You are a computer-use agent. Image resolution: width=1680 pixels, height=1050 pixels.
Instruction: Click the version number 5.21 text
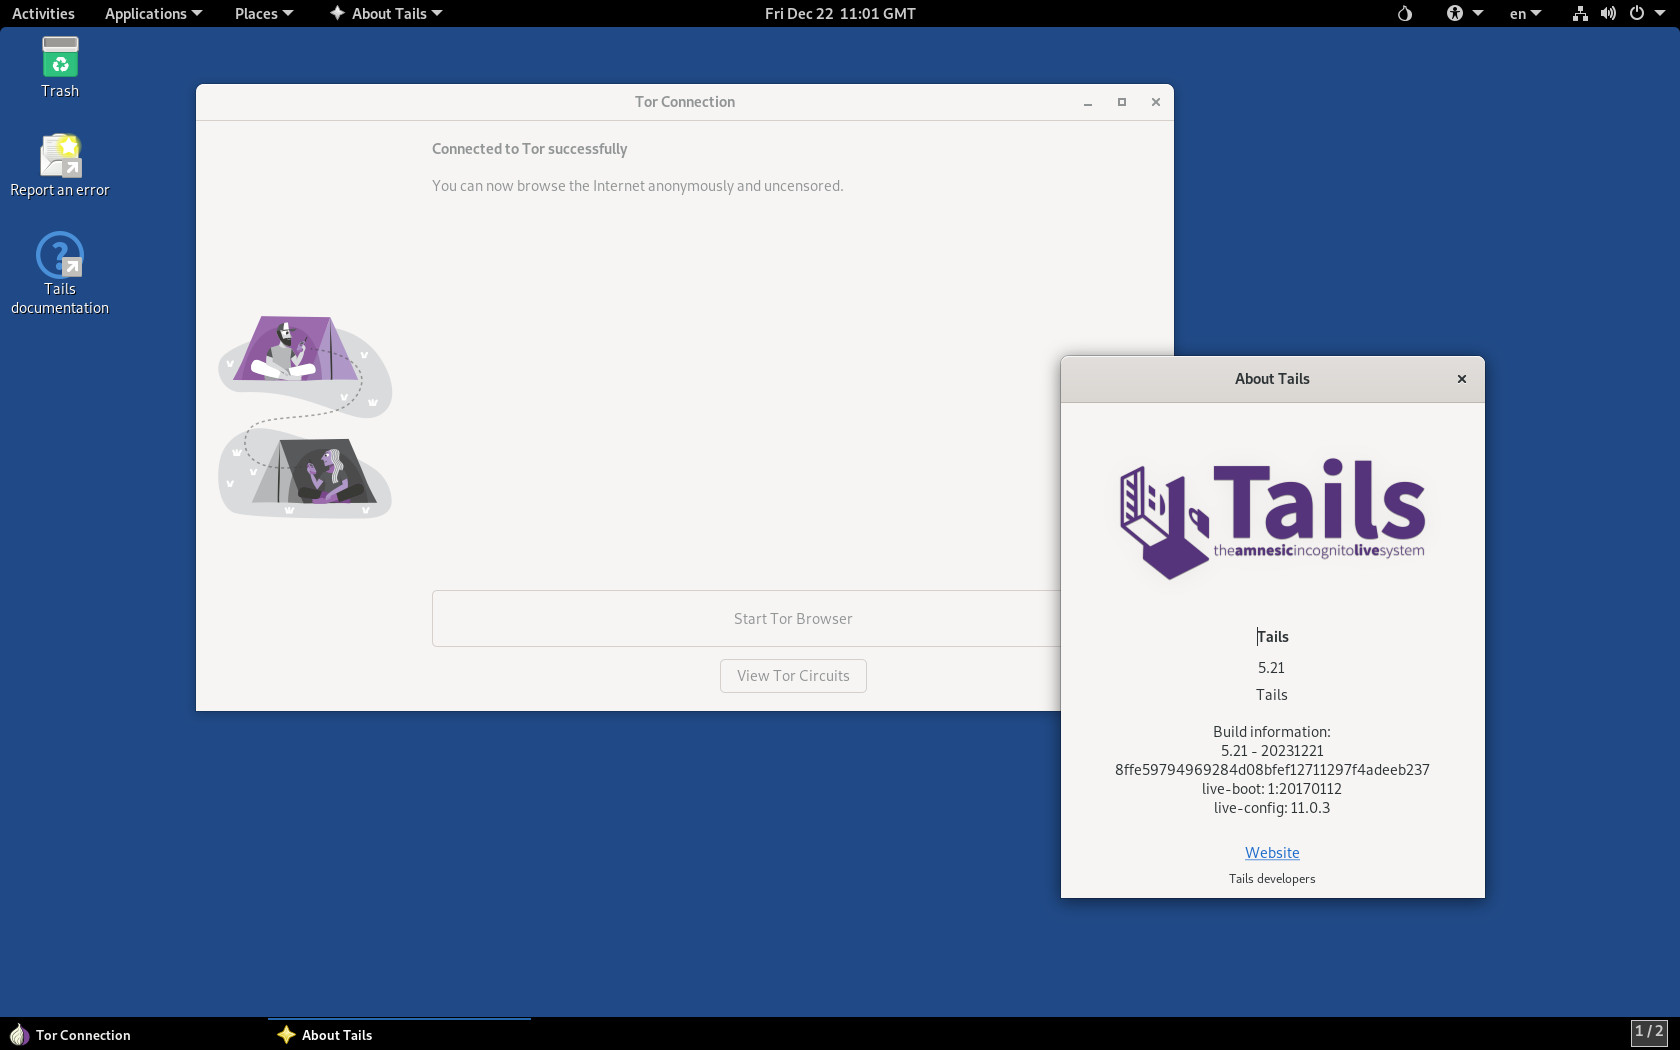(1271, 668)
